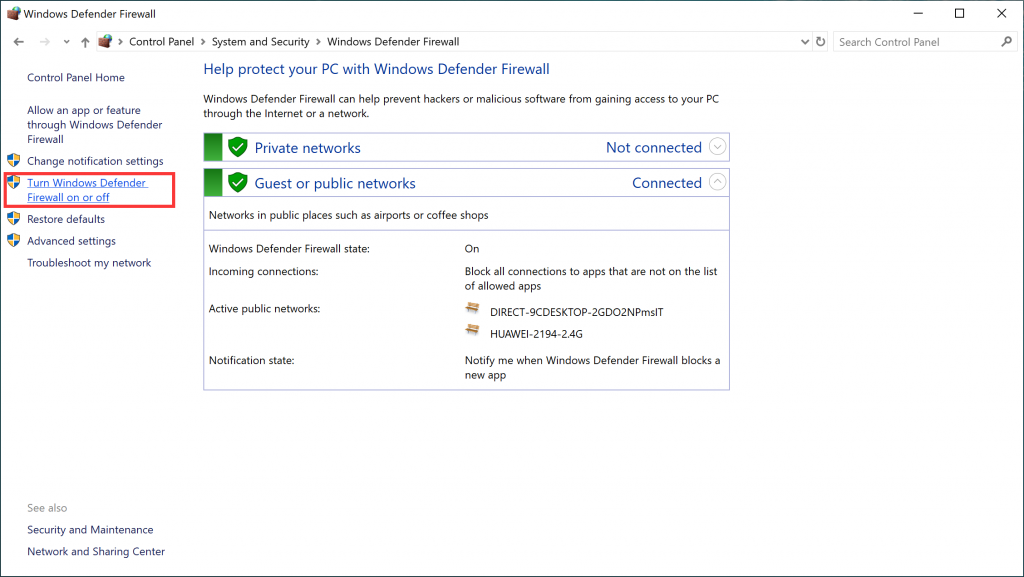Select Control Panel in the breadcrumb
The width and height of the screenshot is (1024, 577).
coord(161,41)
